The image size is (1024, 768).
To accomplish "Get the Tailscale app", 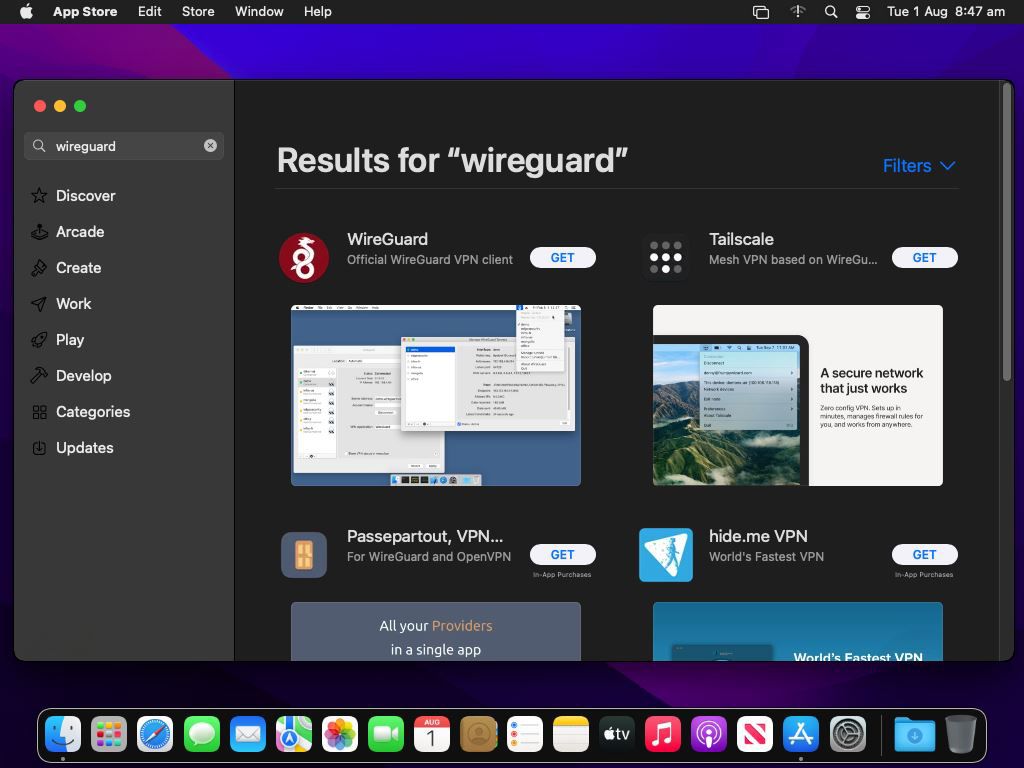I will point(924,257).
